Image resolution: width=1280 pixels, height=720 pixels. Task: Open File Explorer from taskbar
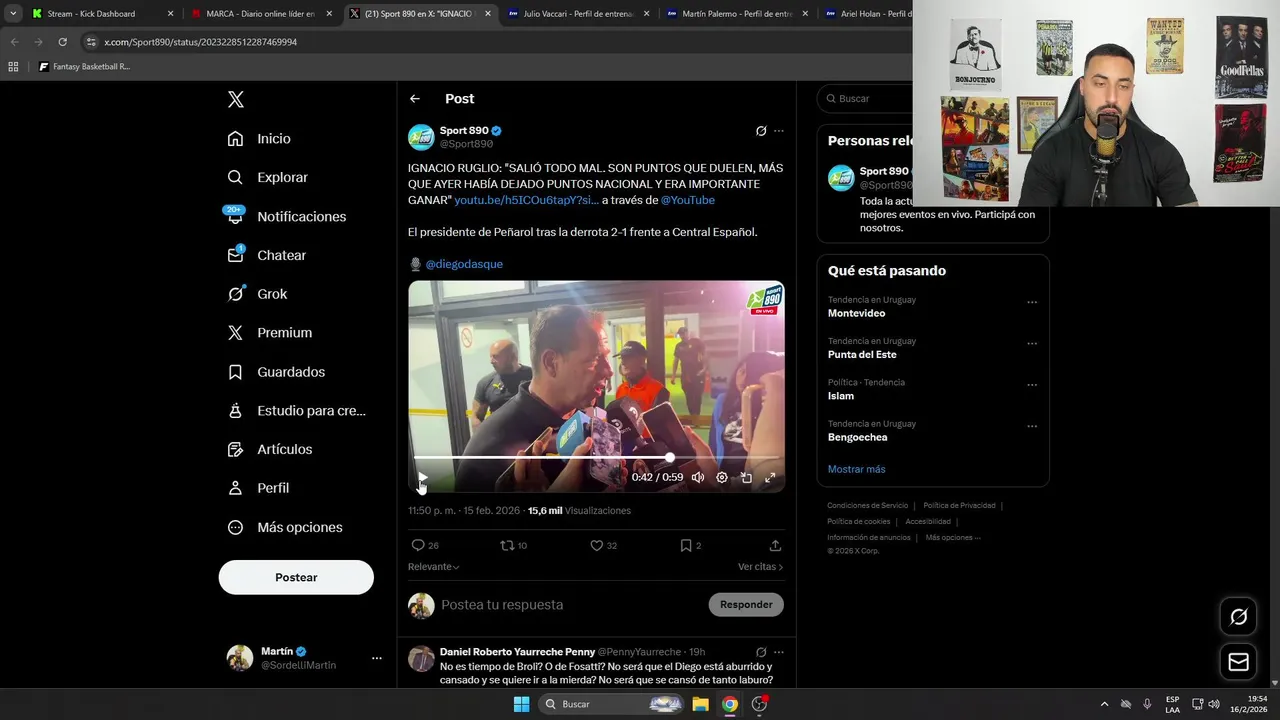coord(701,704)
